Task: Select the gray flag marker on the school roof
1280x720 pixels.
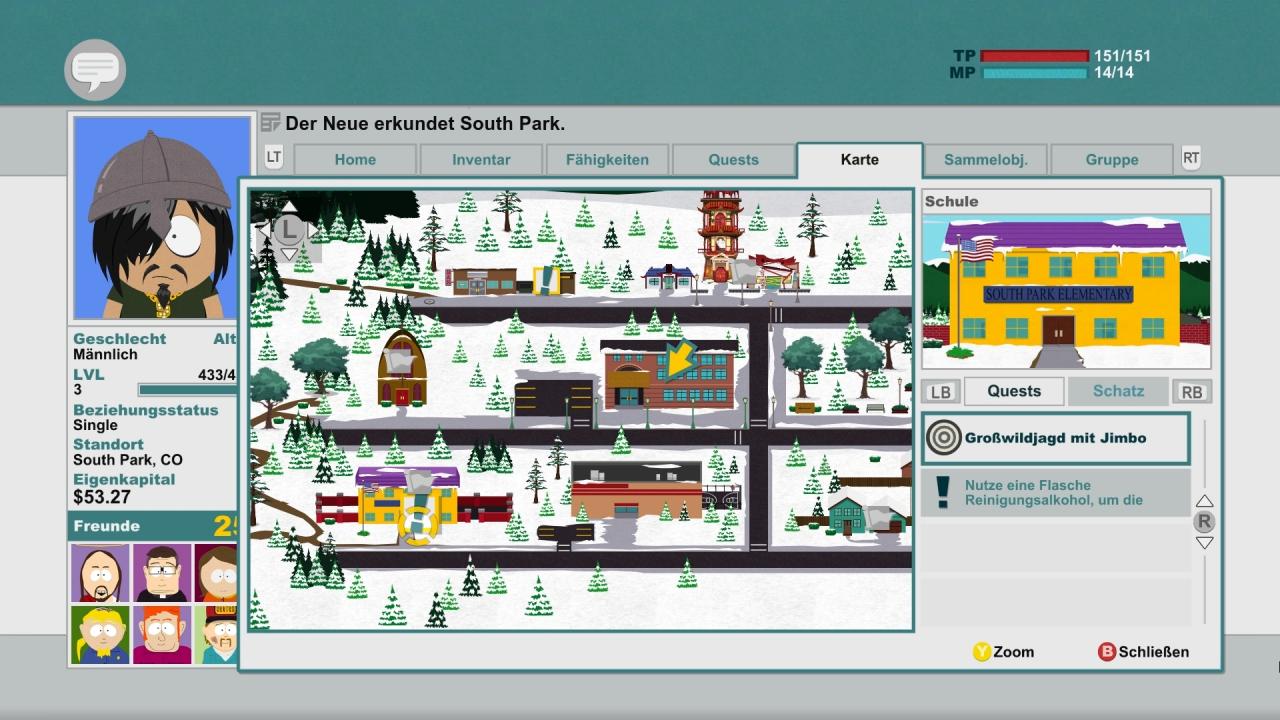Action: tap(419, 483)
